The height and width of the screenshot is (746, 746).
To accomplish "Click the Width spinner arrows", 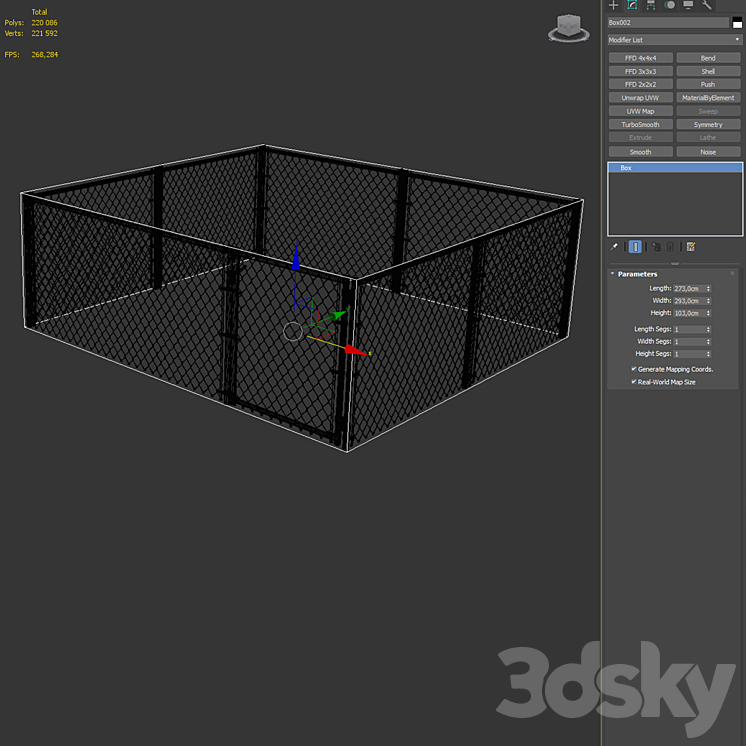I will coord(708,301).
